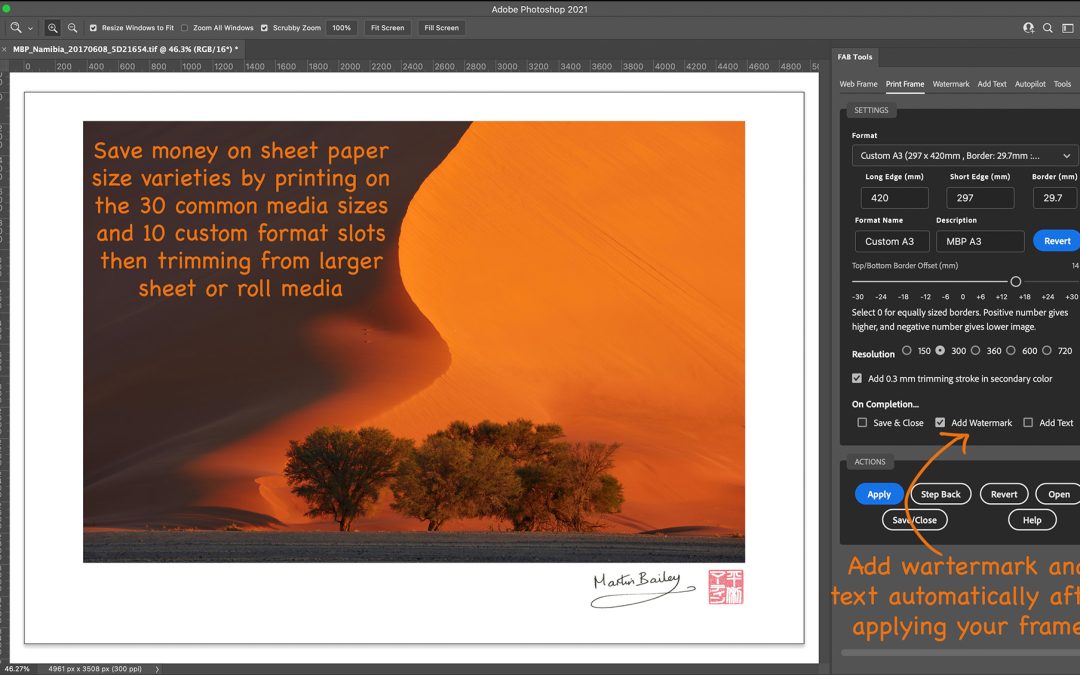Close the MBP_Namibia document tab
This screenshot has width=1080, height=675.
tap(6, 48)
